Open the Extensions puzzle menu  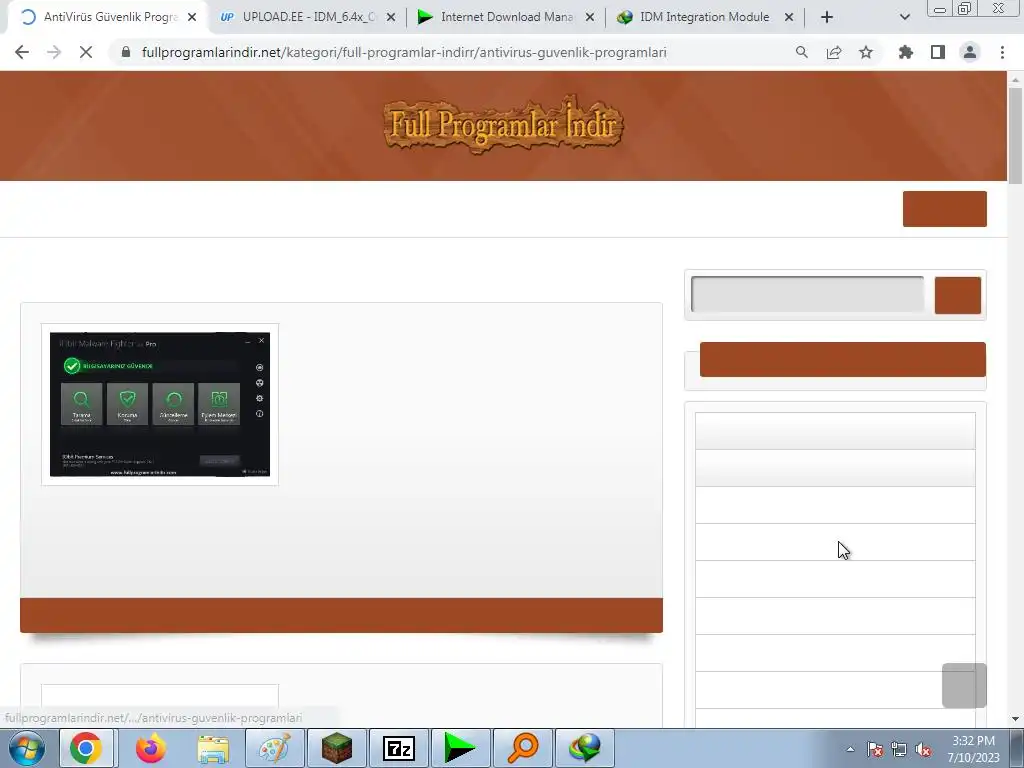coord(905,52)
